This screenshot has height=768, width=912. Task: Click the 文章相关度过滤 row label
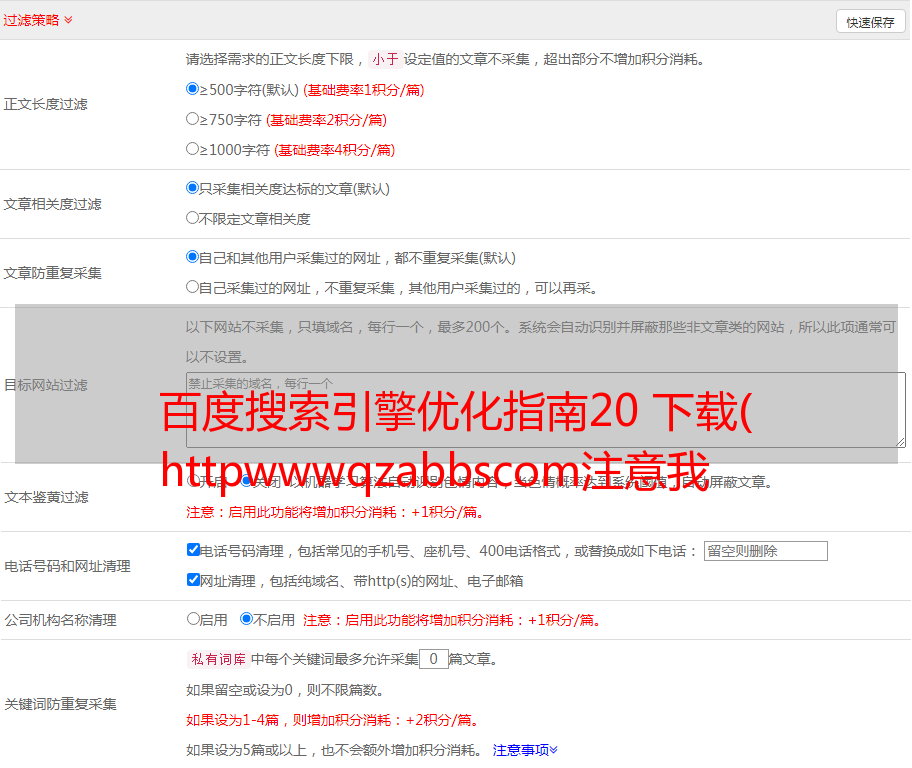tap(52, 204)
